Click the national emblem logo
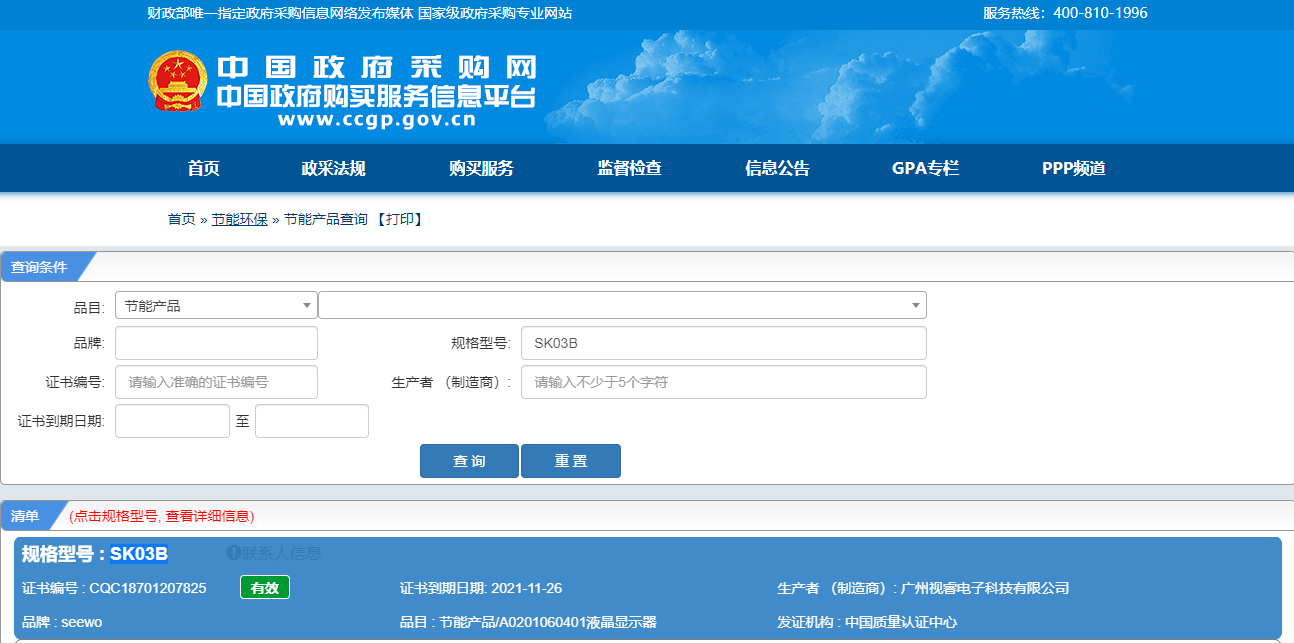The image size is (1294, 643). pos(178,80)
